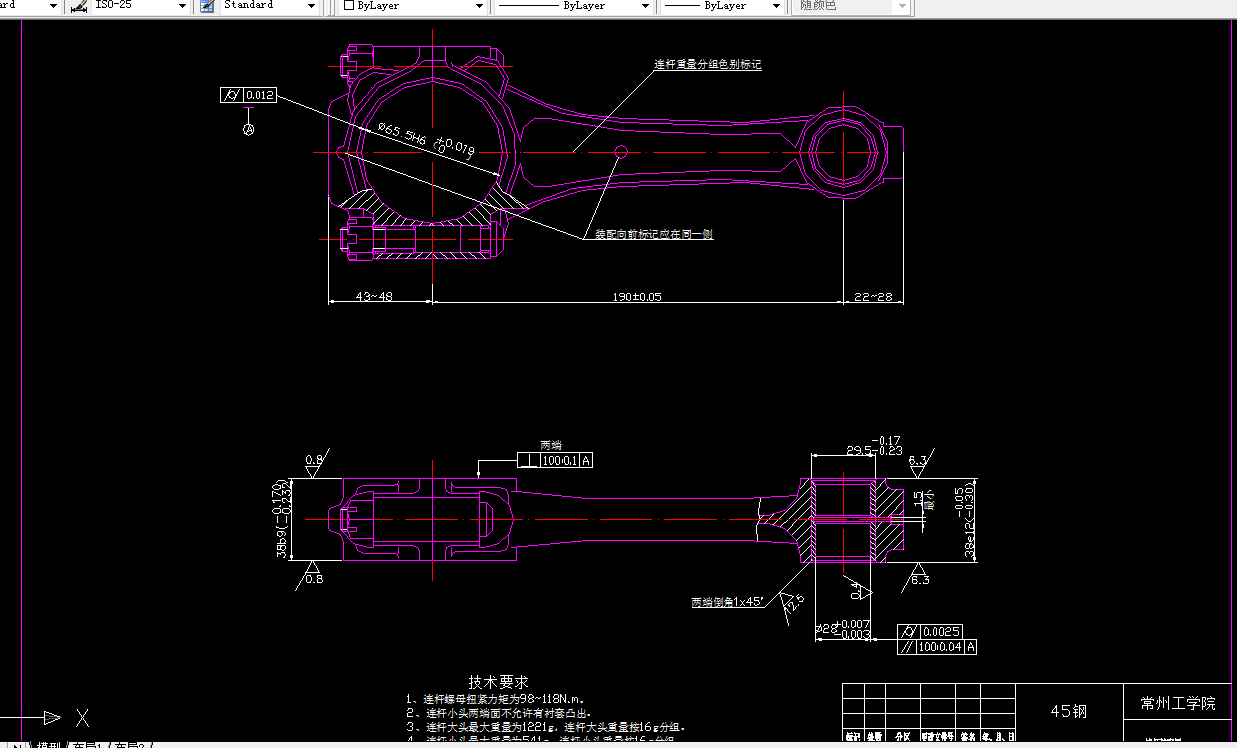Image resolution: width=1237 pixels, height=748 pixels.
Task: Open the ISO-25 dimension style dropdown
Action: (x=181, y=6)
